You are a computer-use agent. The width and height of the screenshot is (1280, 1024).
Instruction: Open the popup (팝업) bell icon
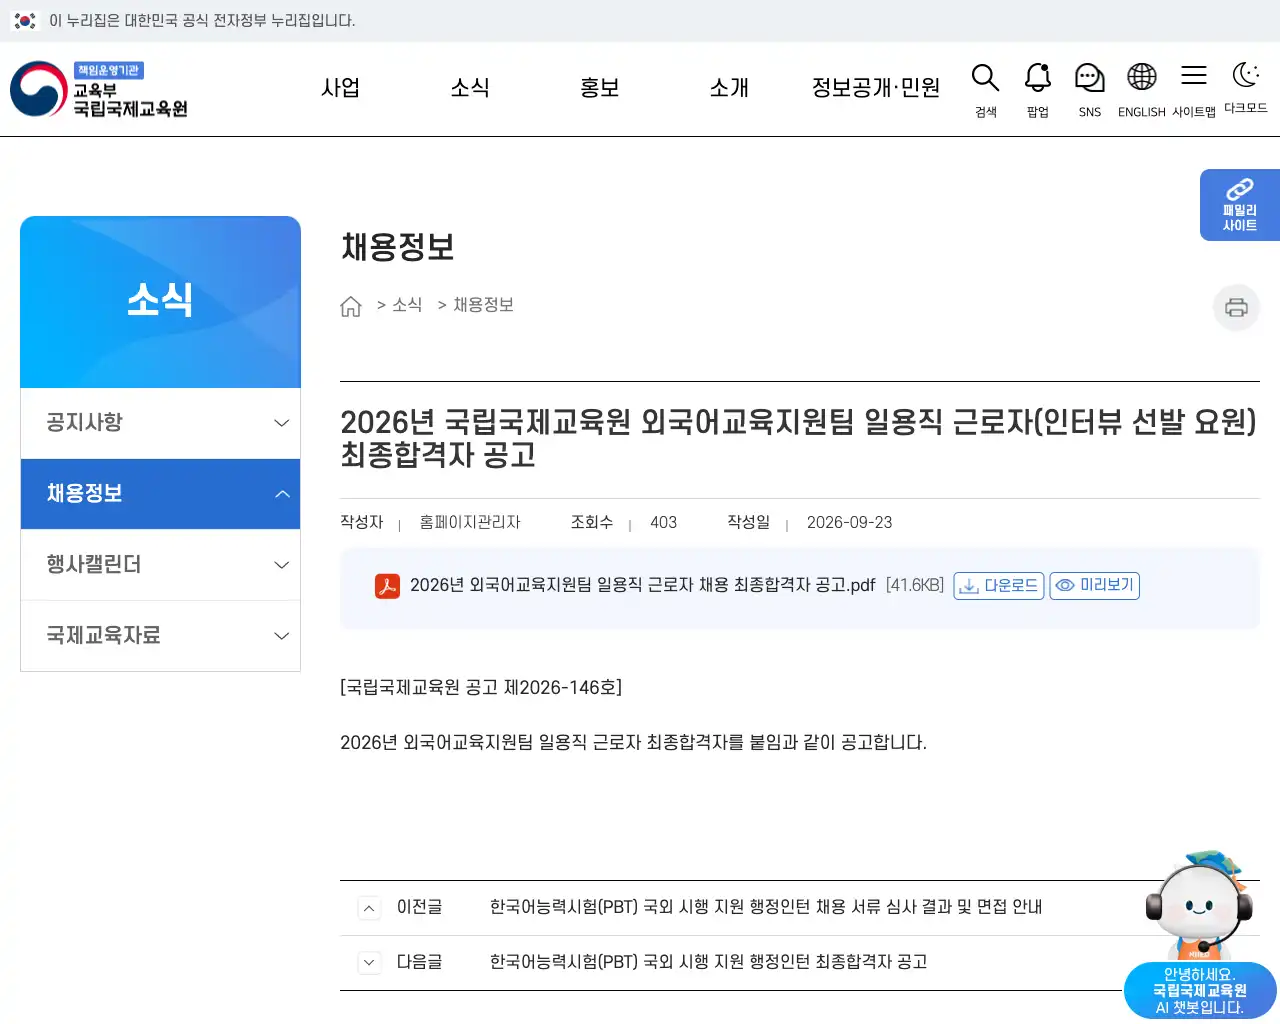coord(1037,78)
